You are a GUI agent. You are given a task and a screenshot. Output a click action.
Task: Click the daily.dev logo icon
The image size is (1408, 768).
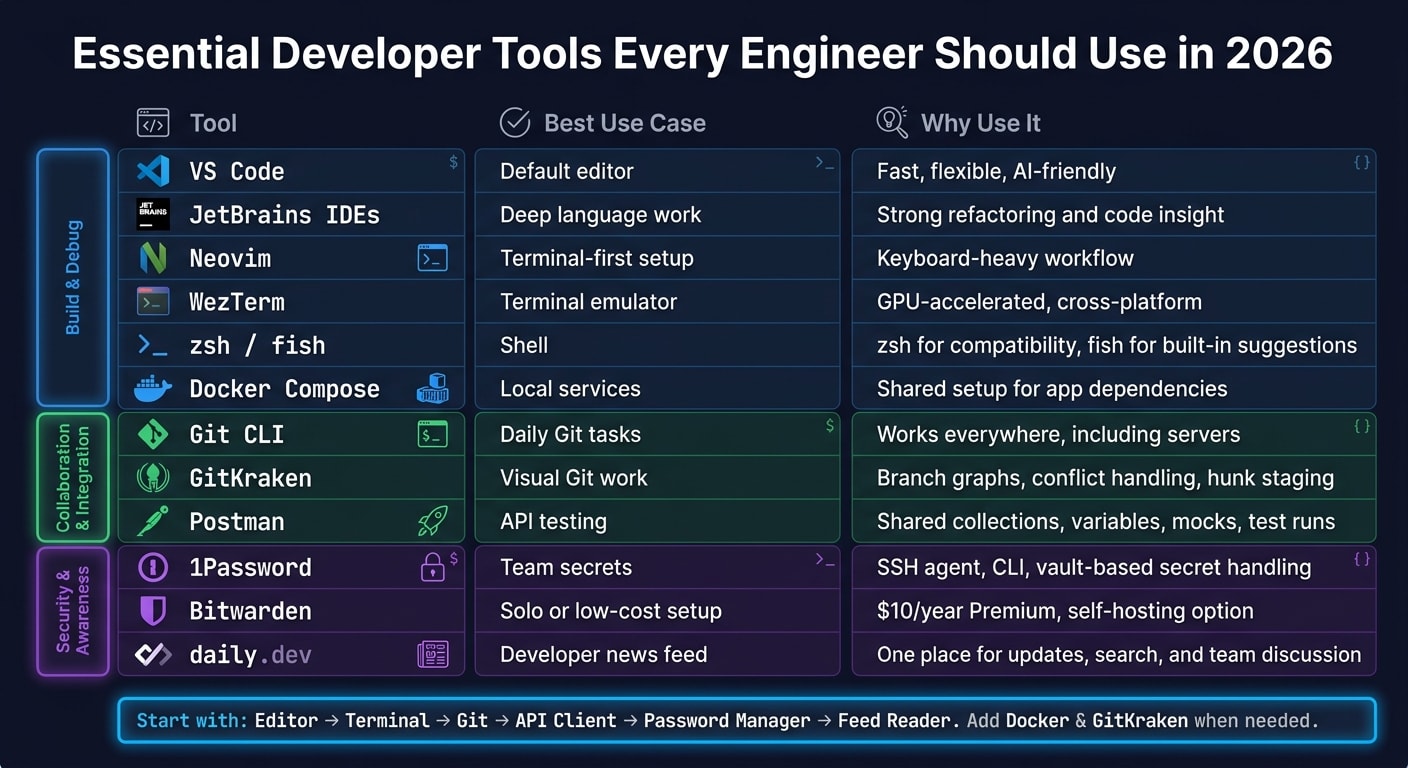pyautogui.click(x=153, y=654)
